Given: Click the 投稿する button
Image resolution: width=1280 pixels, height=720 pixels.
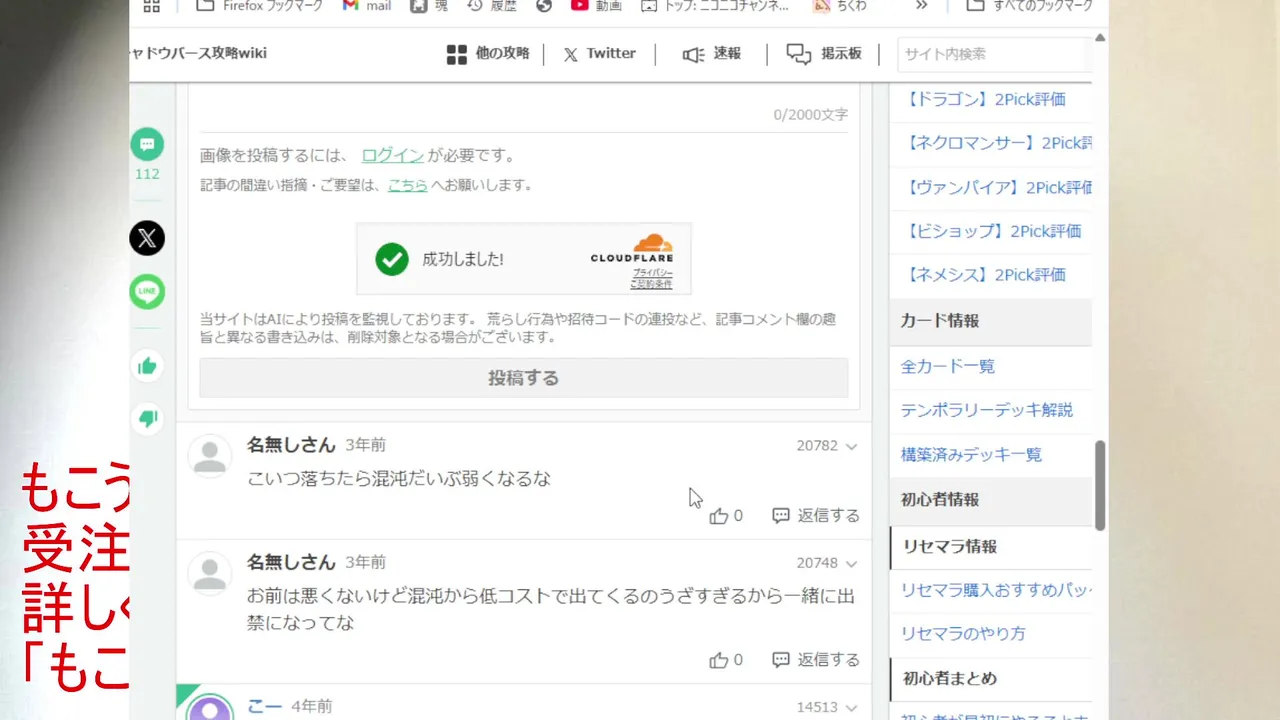Looking at the screenshot, I should [524, 378].
